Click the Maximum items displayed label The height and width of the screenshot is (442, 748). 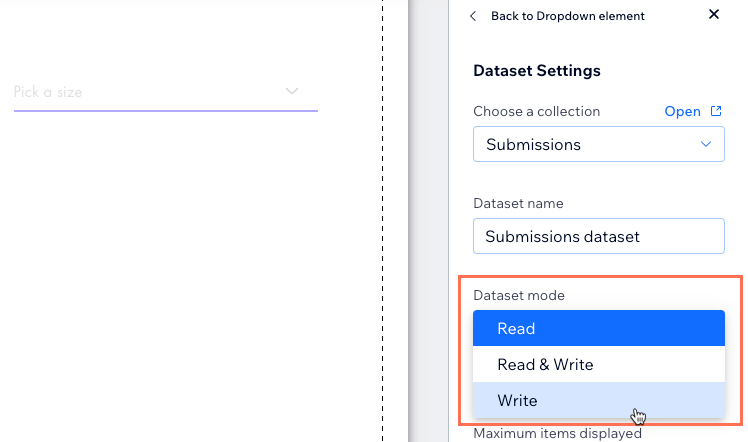click(x=557, y=433)
